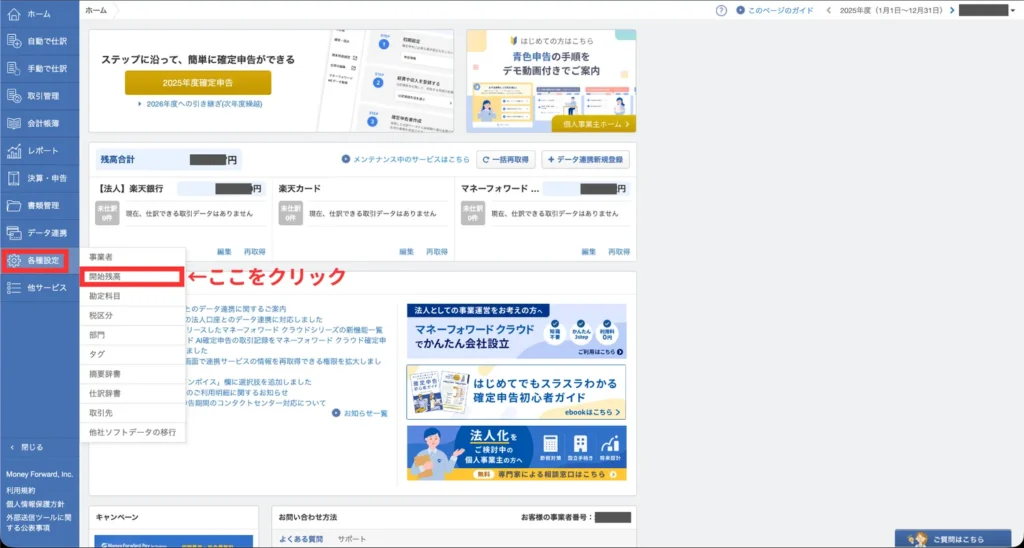This screenshot has width=1024, height=548.
Task: Open かんたん会社設立 banner
Action: click(x=516, y=331)
